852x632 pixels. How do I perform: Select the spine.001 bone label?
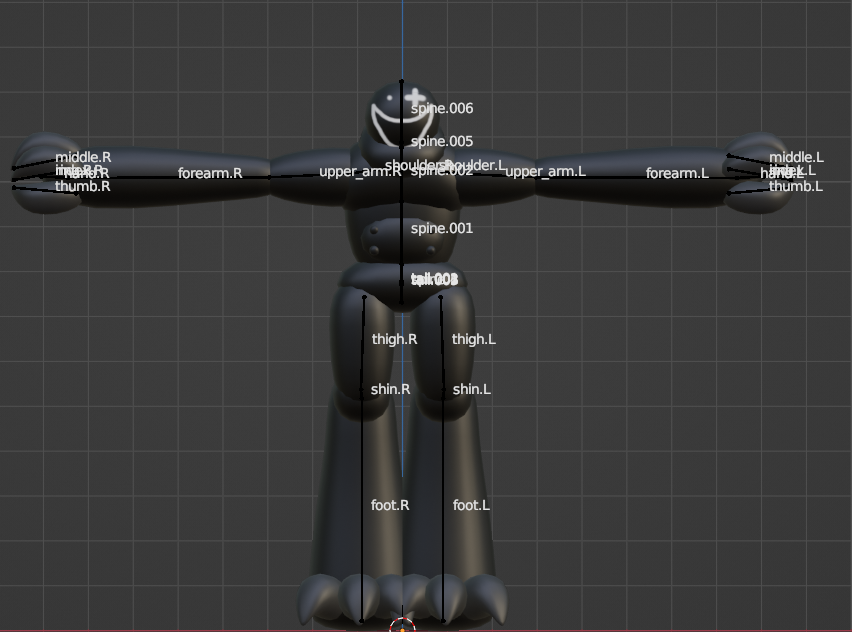(x=442, y=229)
